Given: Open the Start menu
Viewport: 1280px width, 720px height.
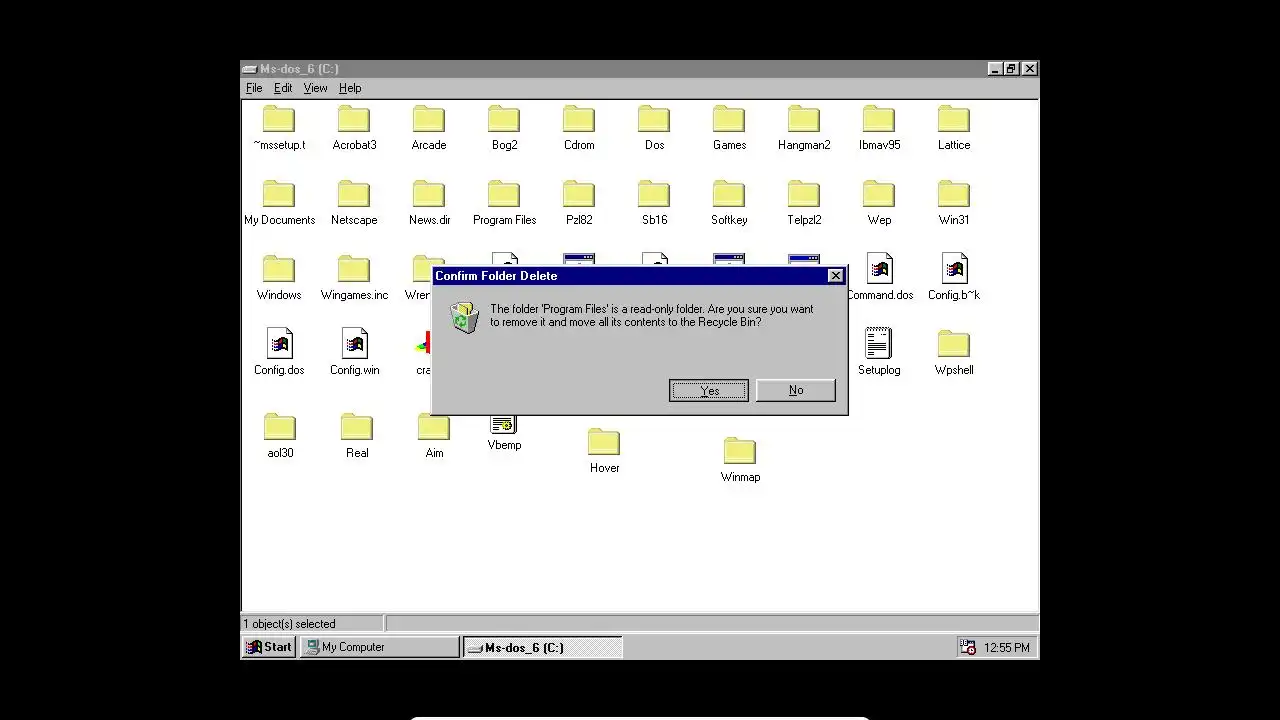Looking at the screenshot, I should [270, 647].
